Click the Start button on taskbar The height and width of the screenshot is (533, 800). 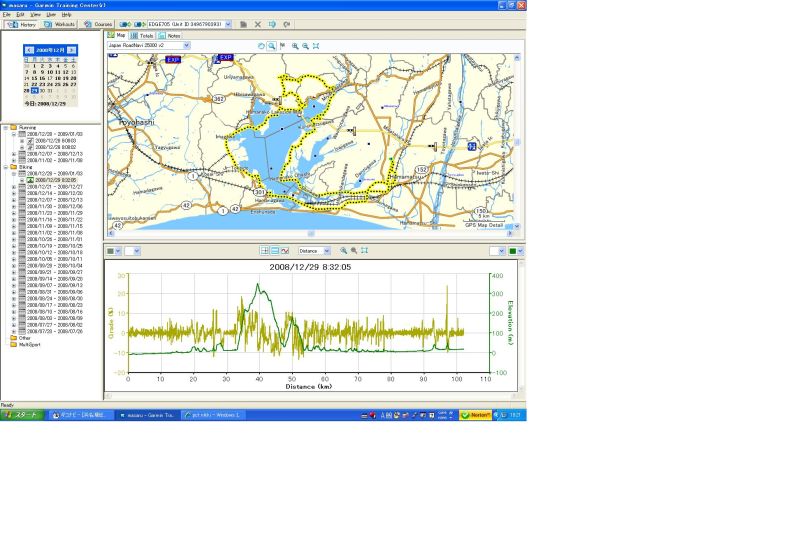21,415
